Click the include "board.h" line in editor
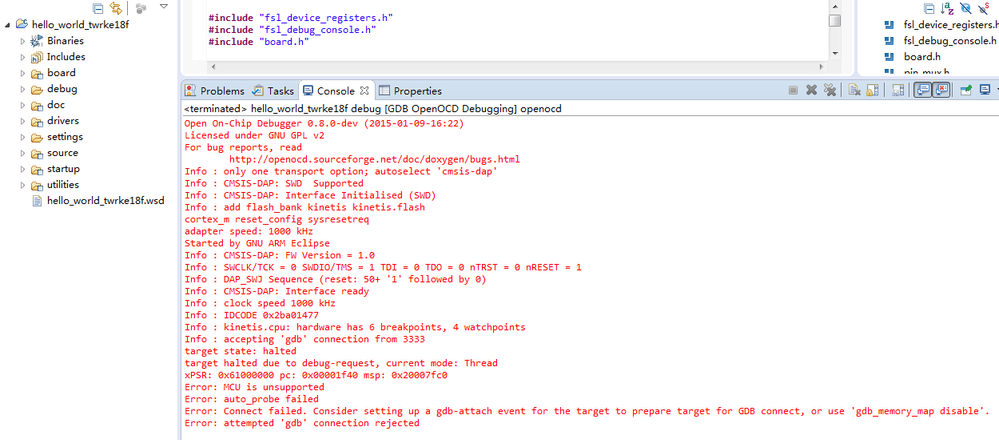 tap(259, 42)
